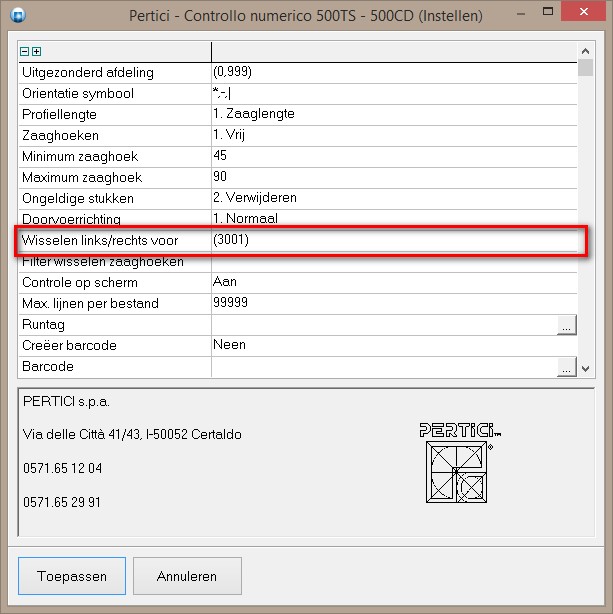This screenshot has width=613, height=614.
Task: Select Uitgezonderd afdeling property label
Action: pos(88,72)
